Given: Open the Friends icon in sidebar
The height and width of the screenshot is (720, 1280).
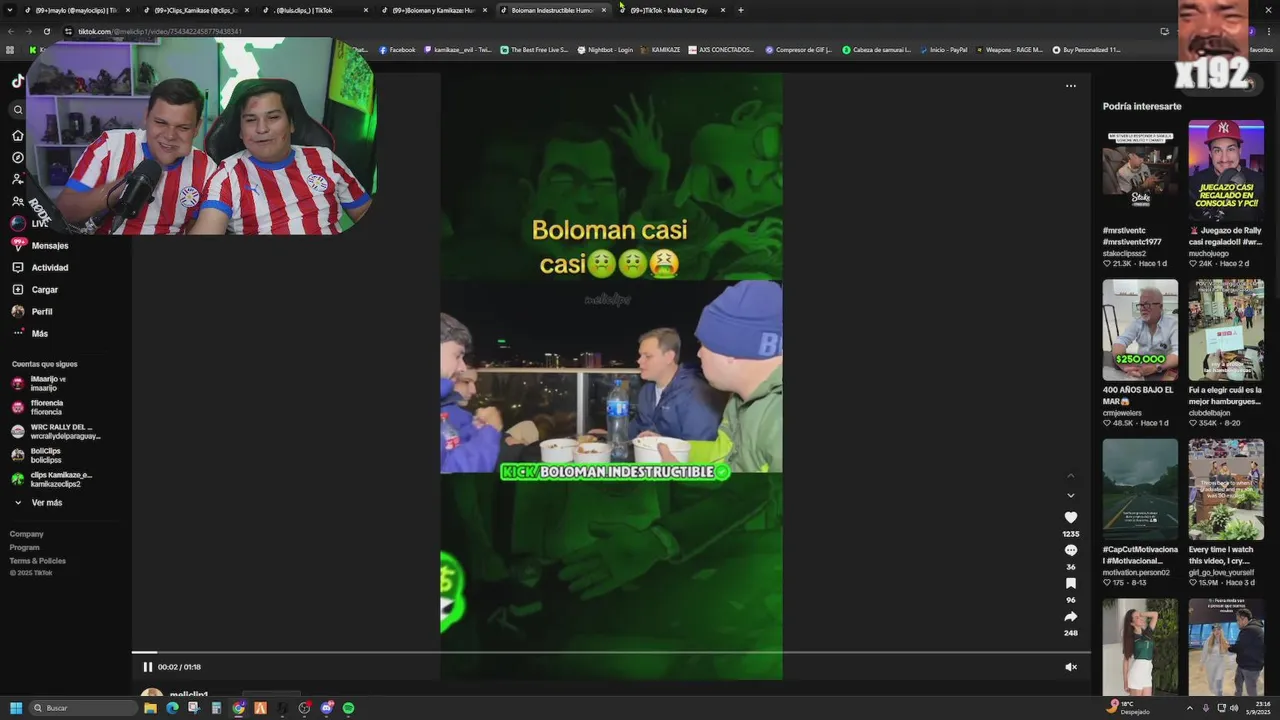Looking at the screenshot, I should pos(17,201).
